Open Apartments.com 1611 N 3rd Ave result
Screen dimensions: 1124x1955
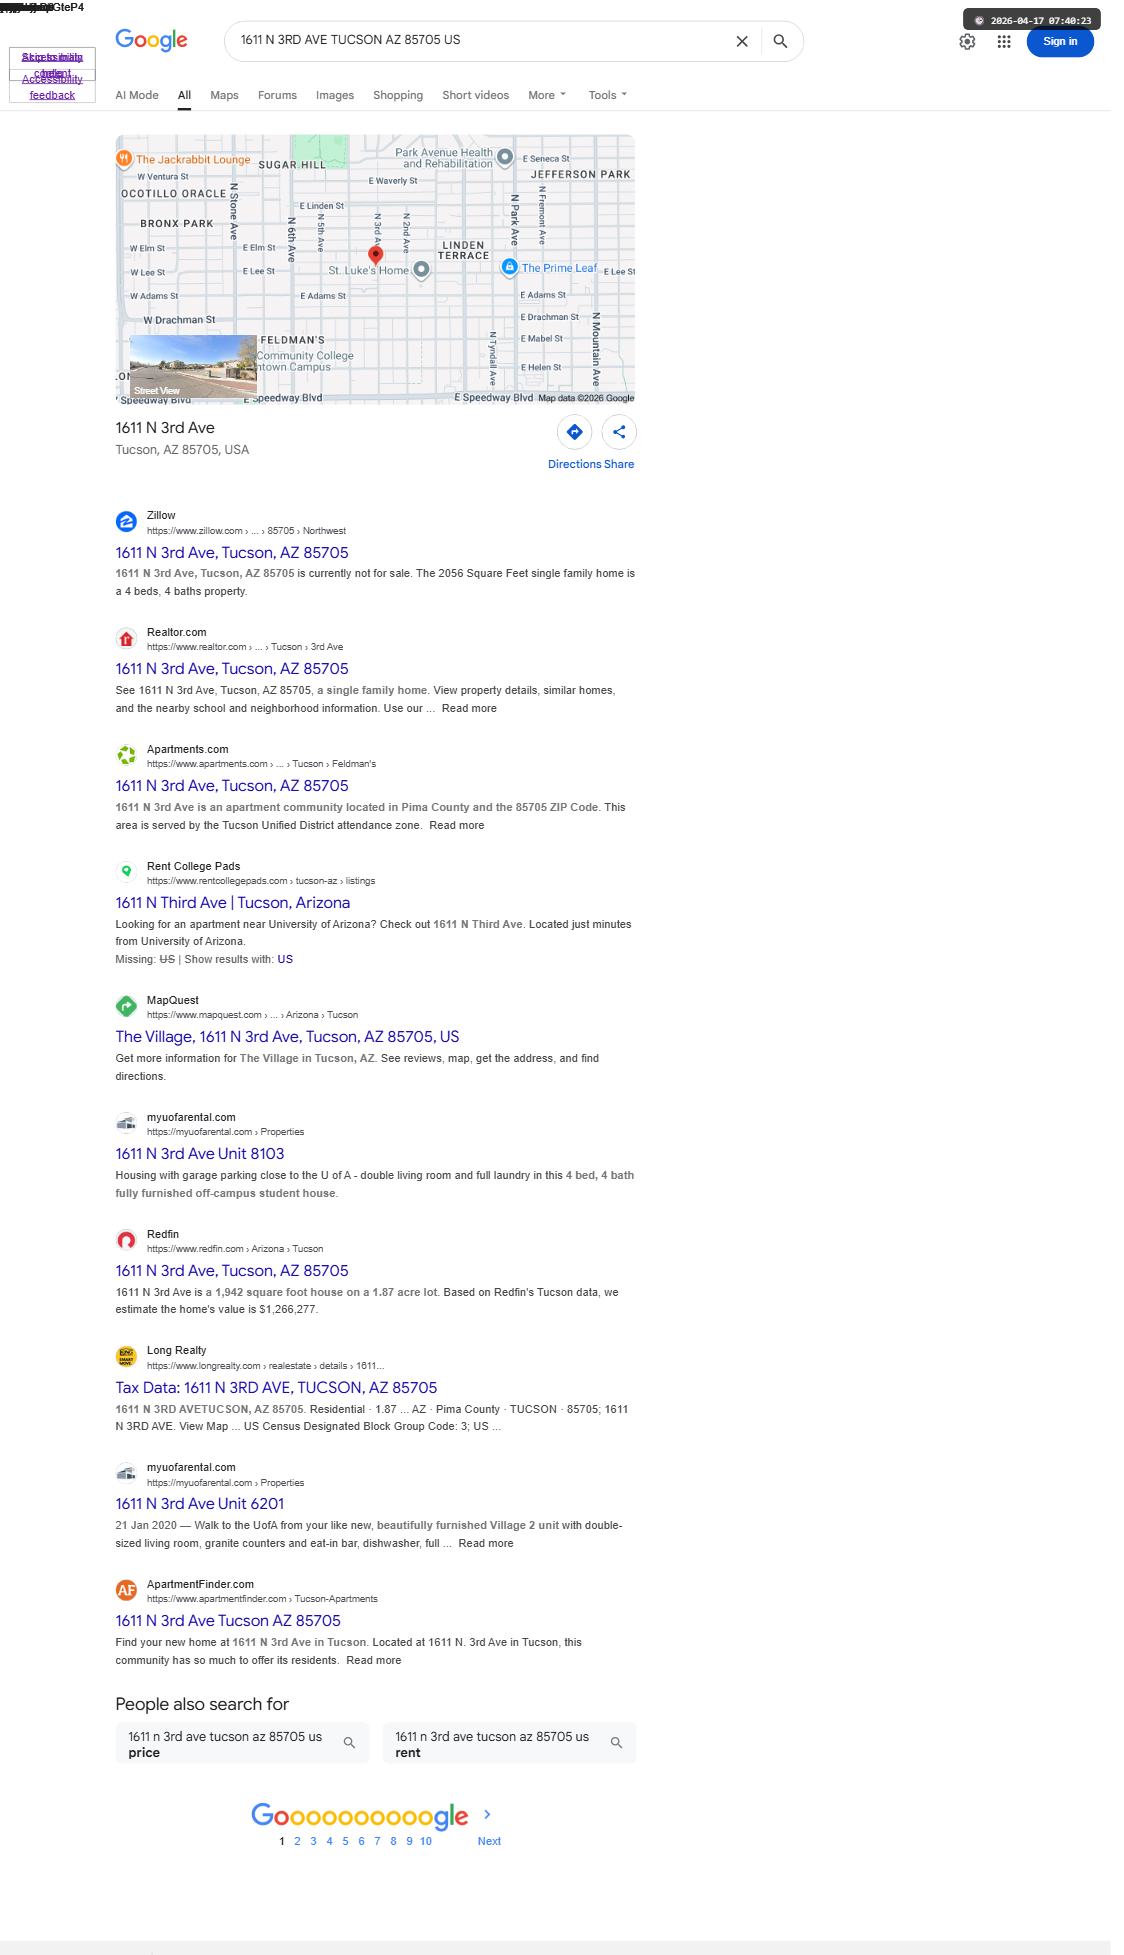click(x=232, y=786)
